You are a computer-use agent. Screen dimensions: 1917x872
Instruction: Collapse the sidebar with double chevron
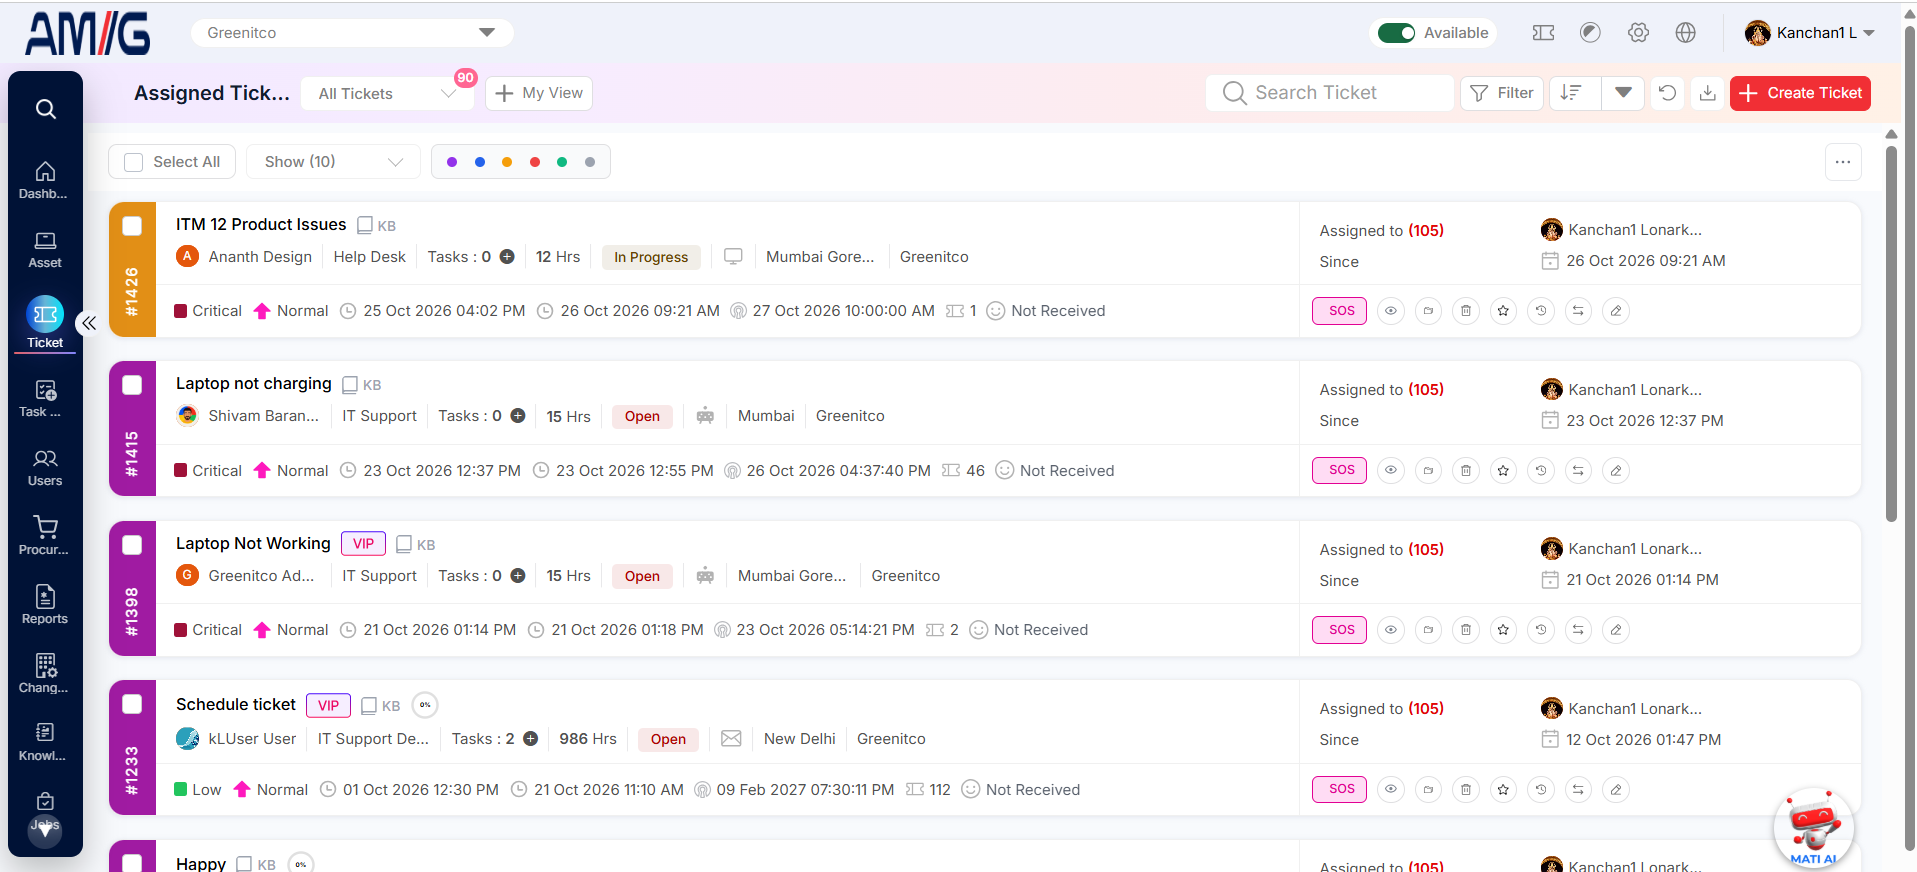coord(89,323)
